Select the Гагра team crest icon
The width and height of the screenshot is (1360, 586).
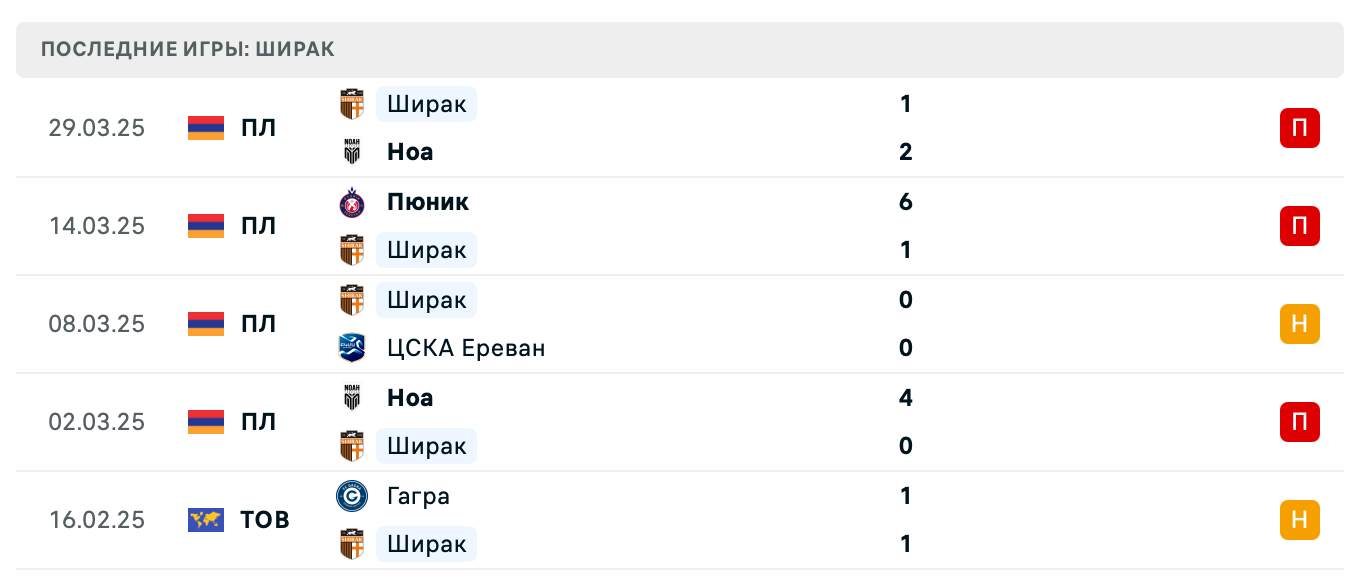pyautogui.click(x=352, y=496)
